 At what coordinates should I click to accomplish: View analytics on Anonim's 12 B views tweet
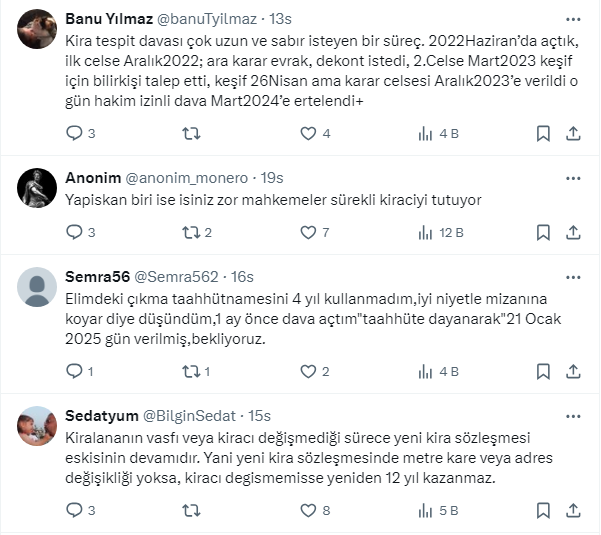tap(424, 233)
